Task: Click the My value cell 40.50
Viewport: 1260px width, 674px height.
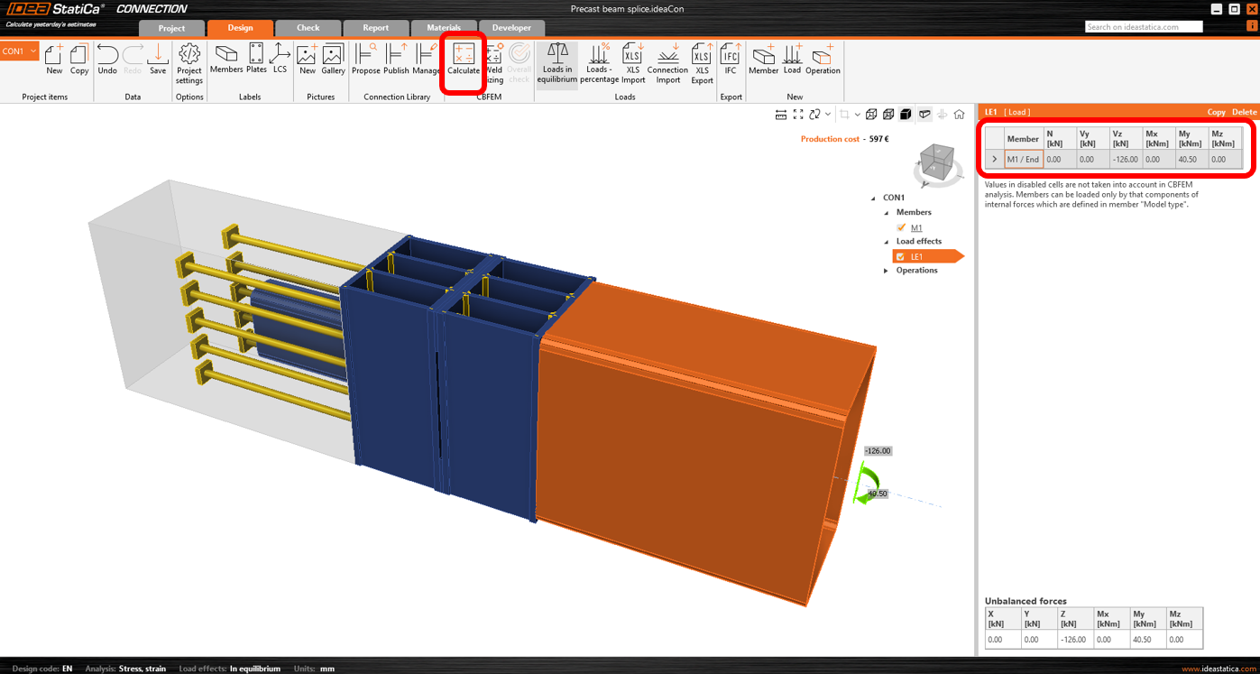Action: pyautogui.click(x=1188, y=159)
